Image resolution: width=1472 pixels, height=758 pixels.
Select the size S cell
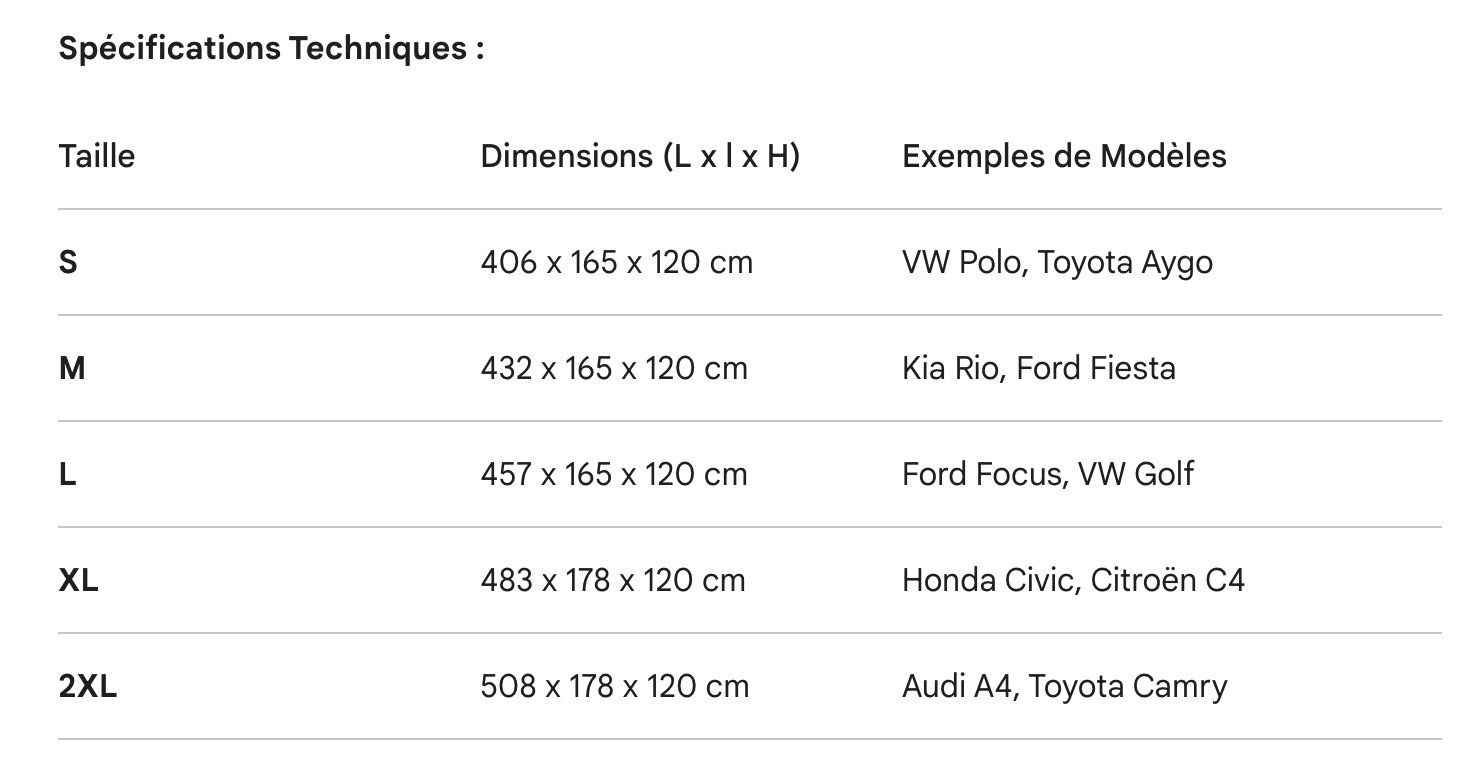pos(68,263)
